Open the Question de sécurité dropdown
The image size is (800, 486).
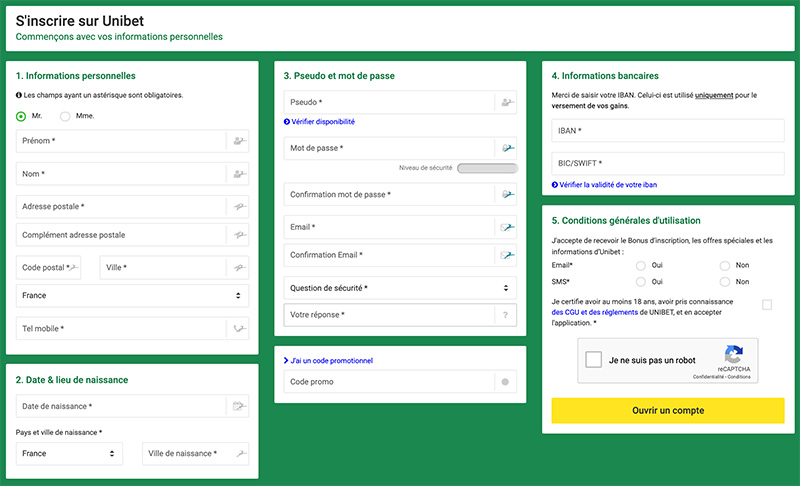(x=400, y=288)
